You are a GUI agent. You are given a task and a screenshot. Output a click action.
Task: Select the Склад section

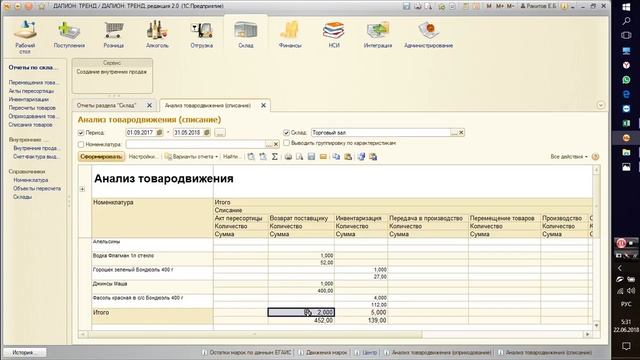[246, 36]
